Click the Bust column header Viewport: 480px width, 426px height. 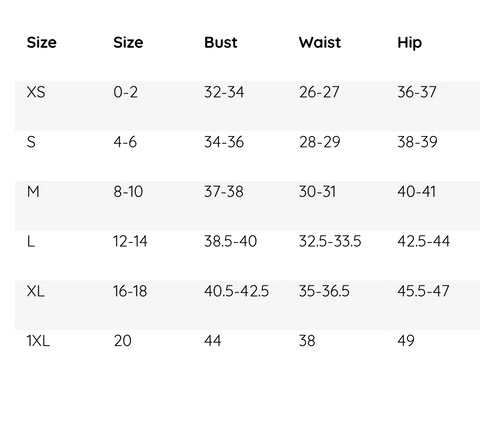pyautogui.click(x=221, y=42)
